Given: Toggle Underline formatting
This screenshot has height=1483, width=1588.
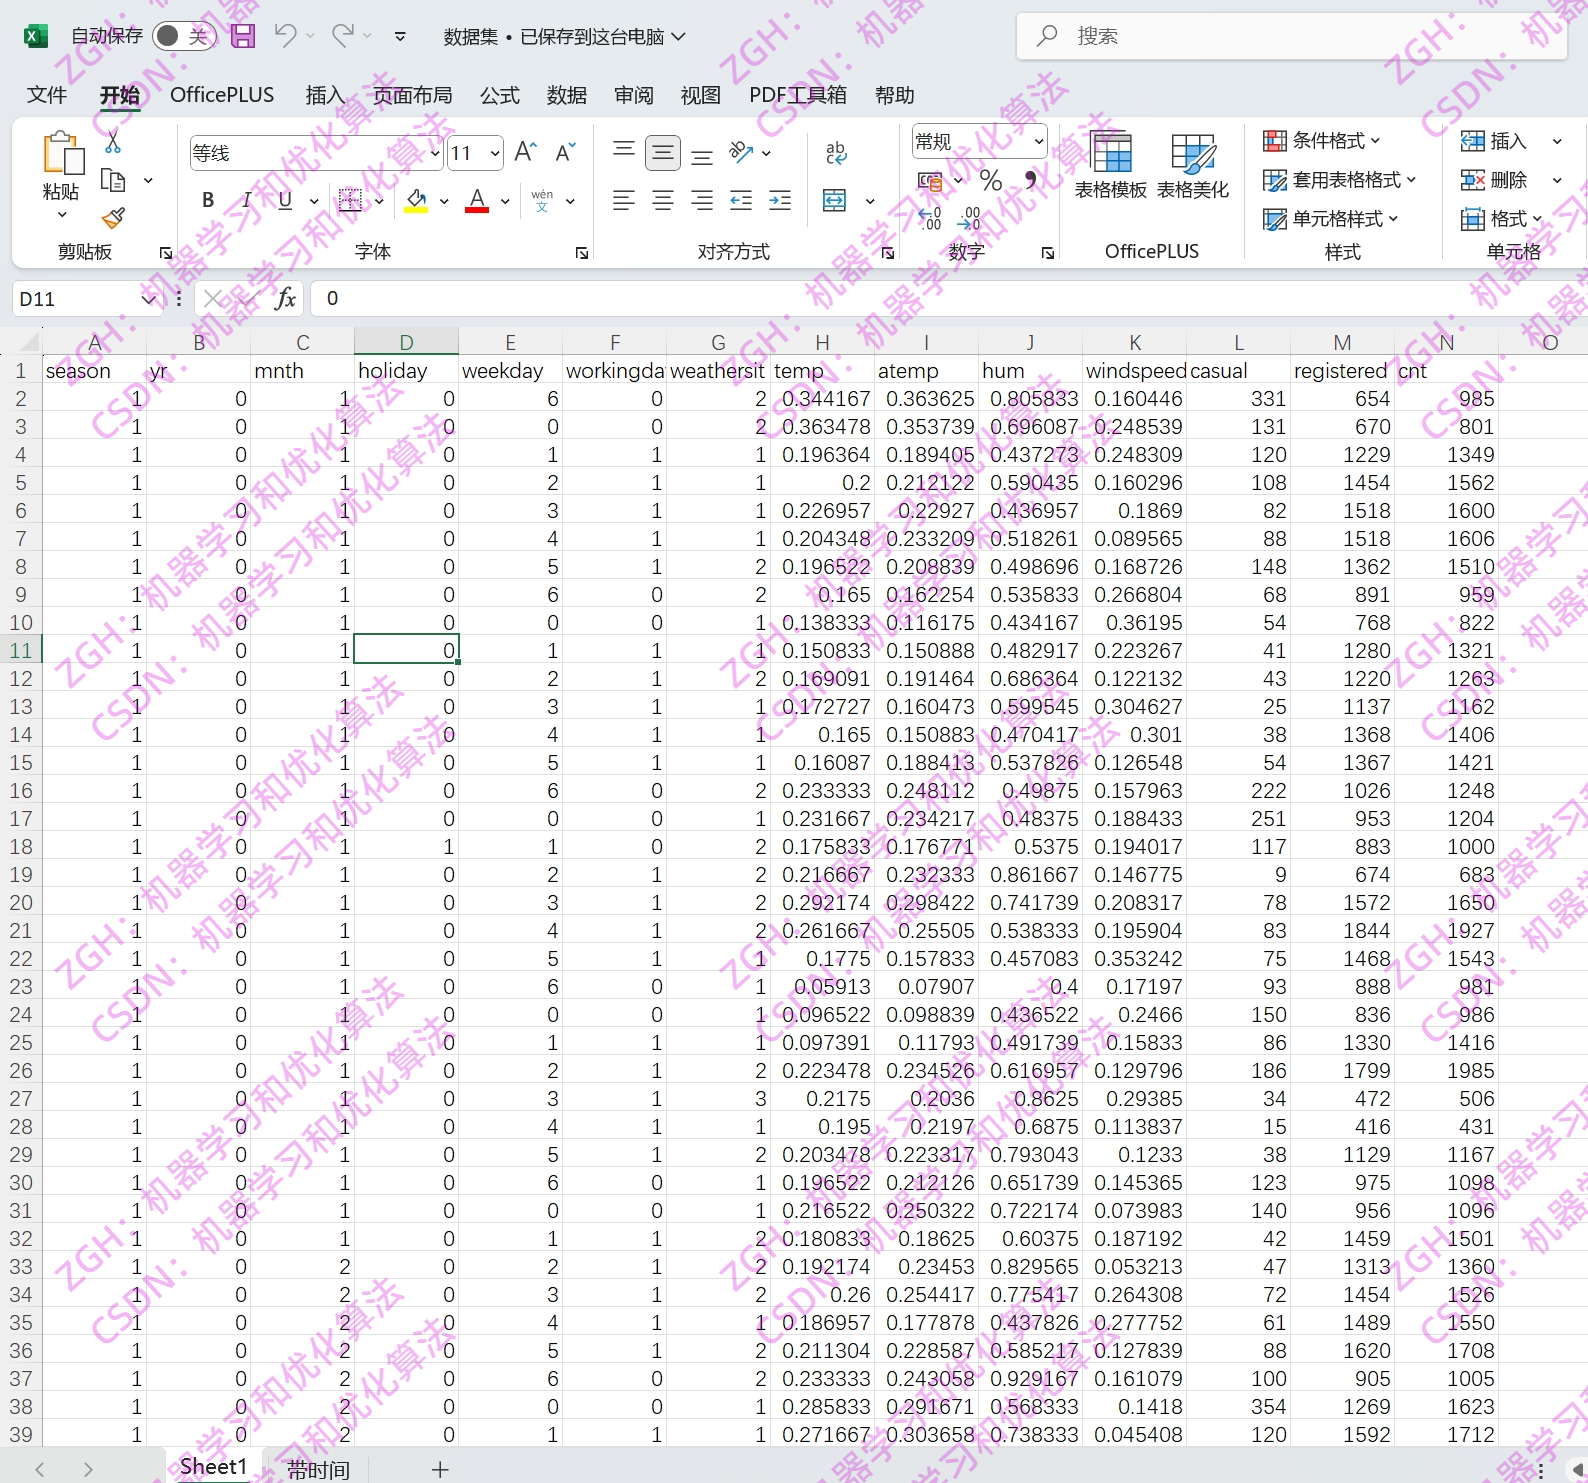Looking at the screenshot, I should click(x=285, y=200).
